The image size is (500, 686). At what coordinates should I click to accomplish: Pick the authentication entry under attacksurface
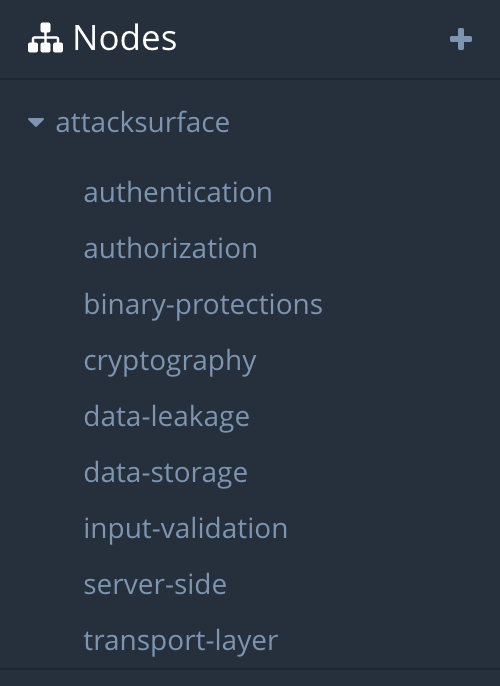(x=178, y=192)
